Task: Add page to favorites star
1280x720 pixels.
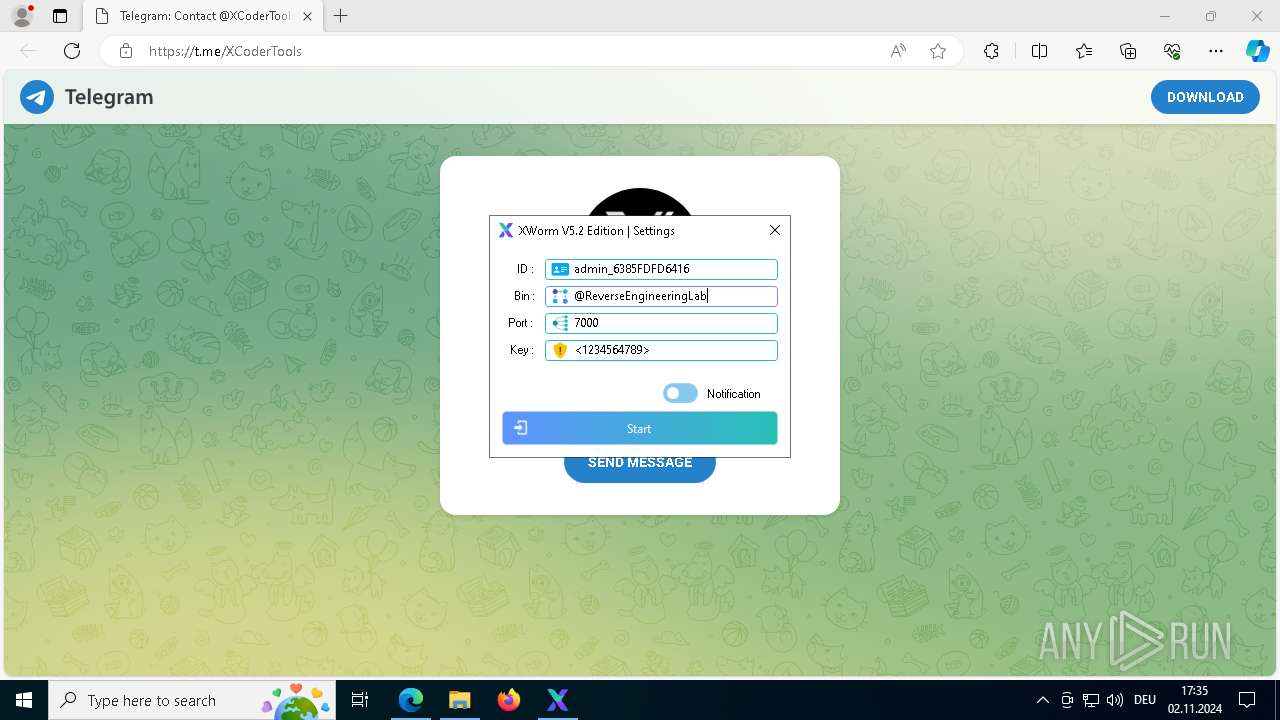Action: [938, 51]
